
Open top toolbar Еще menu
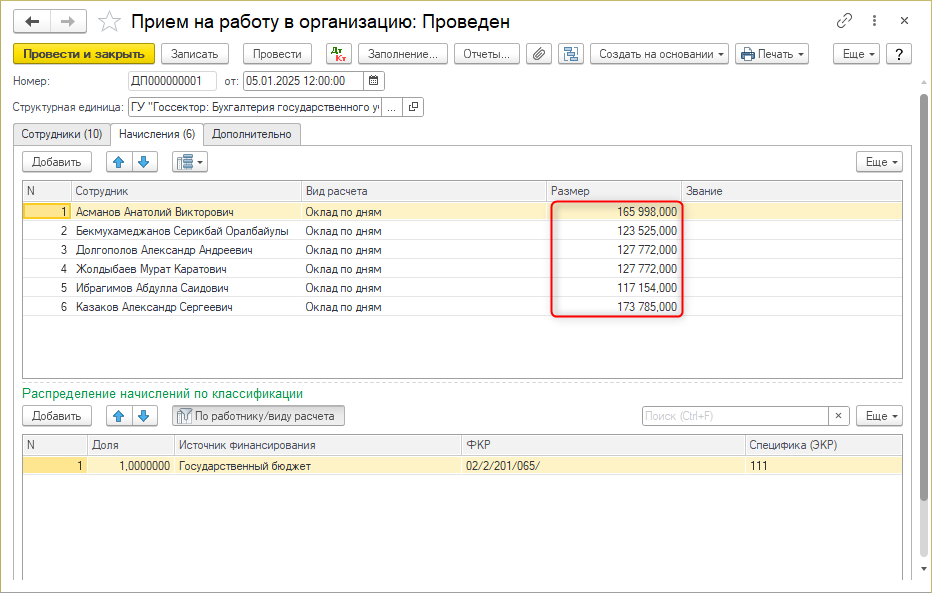tap(857, 54)
